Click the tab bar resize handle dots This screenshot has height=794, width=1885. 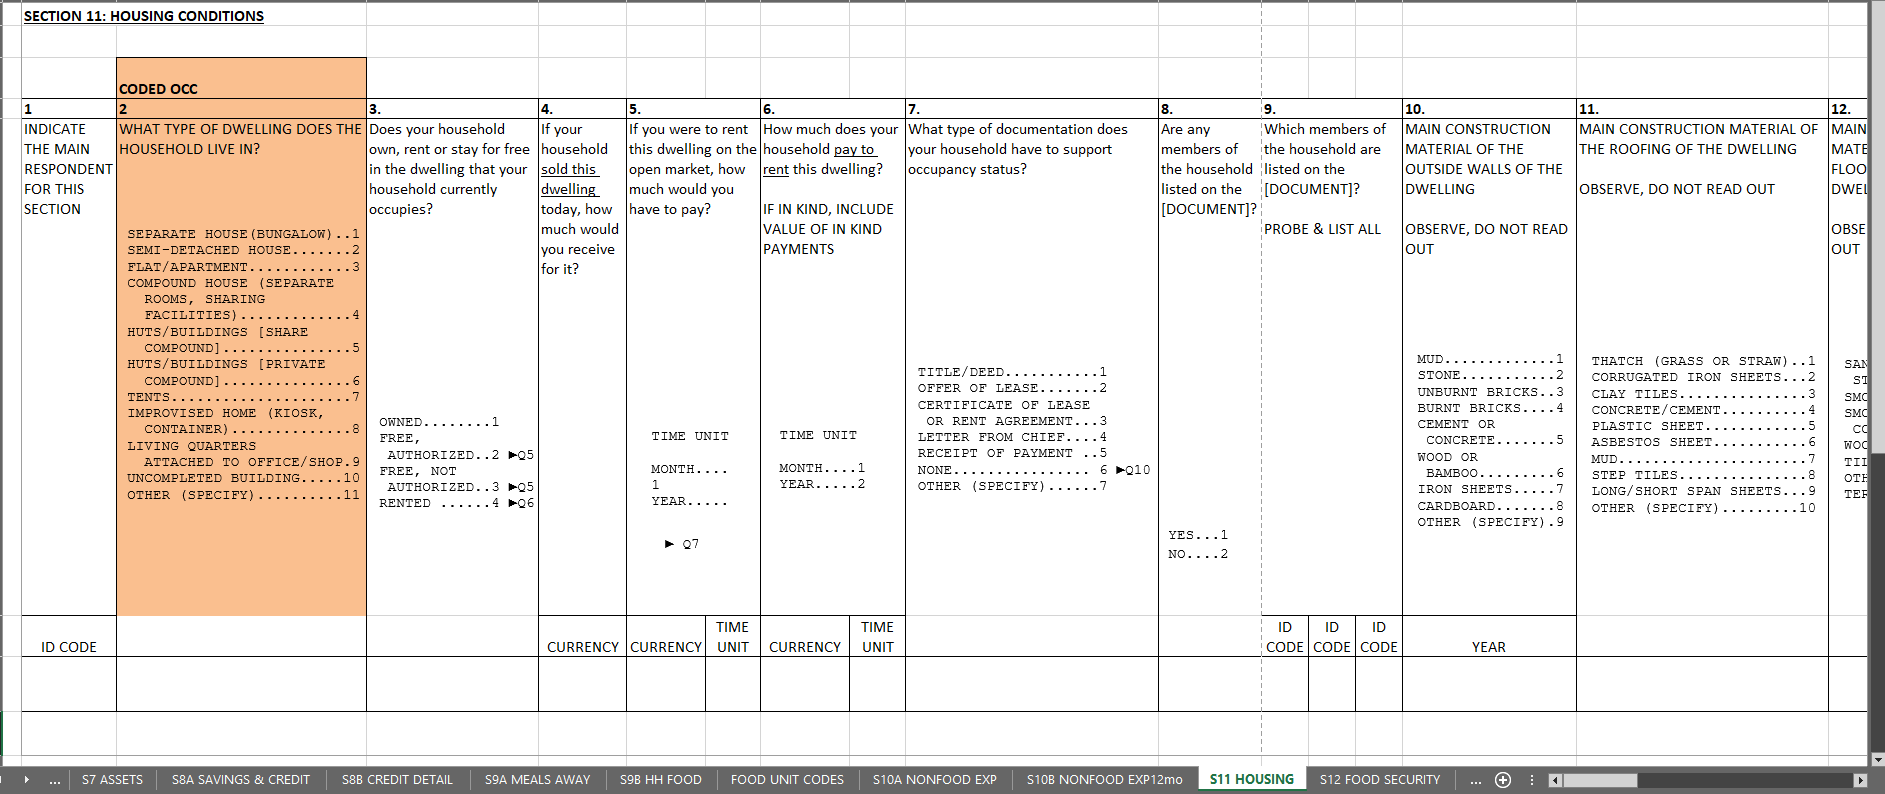(x=1532, y=780)
